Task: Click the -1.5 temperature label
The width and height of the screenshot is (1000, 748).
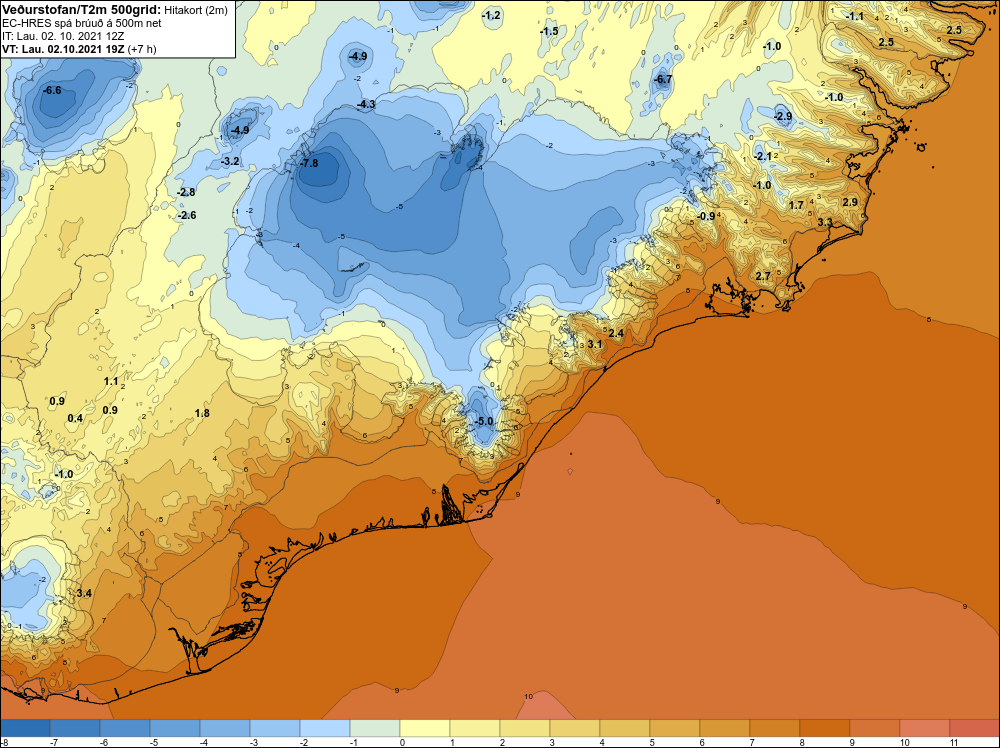Action: click(x=548, y=31)
